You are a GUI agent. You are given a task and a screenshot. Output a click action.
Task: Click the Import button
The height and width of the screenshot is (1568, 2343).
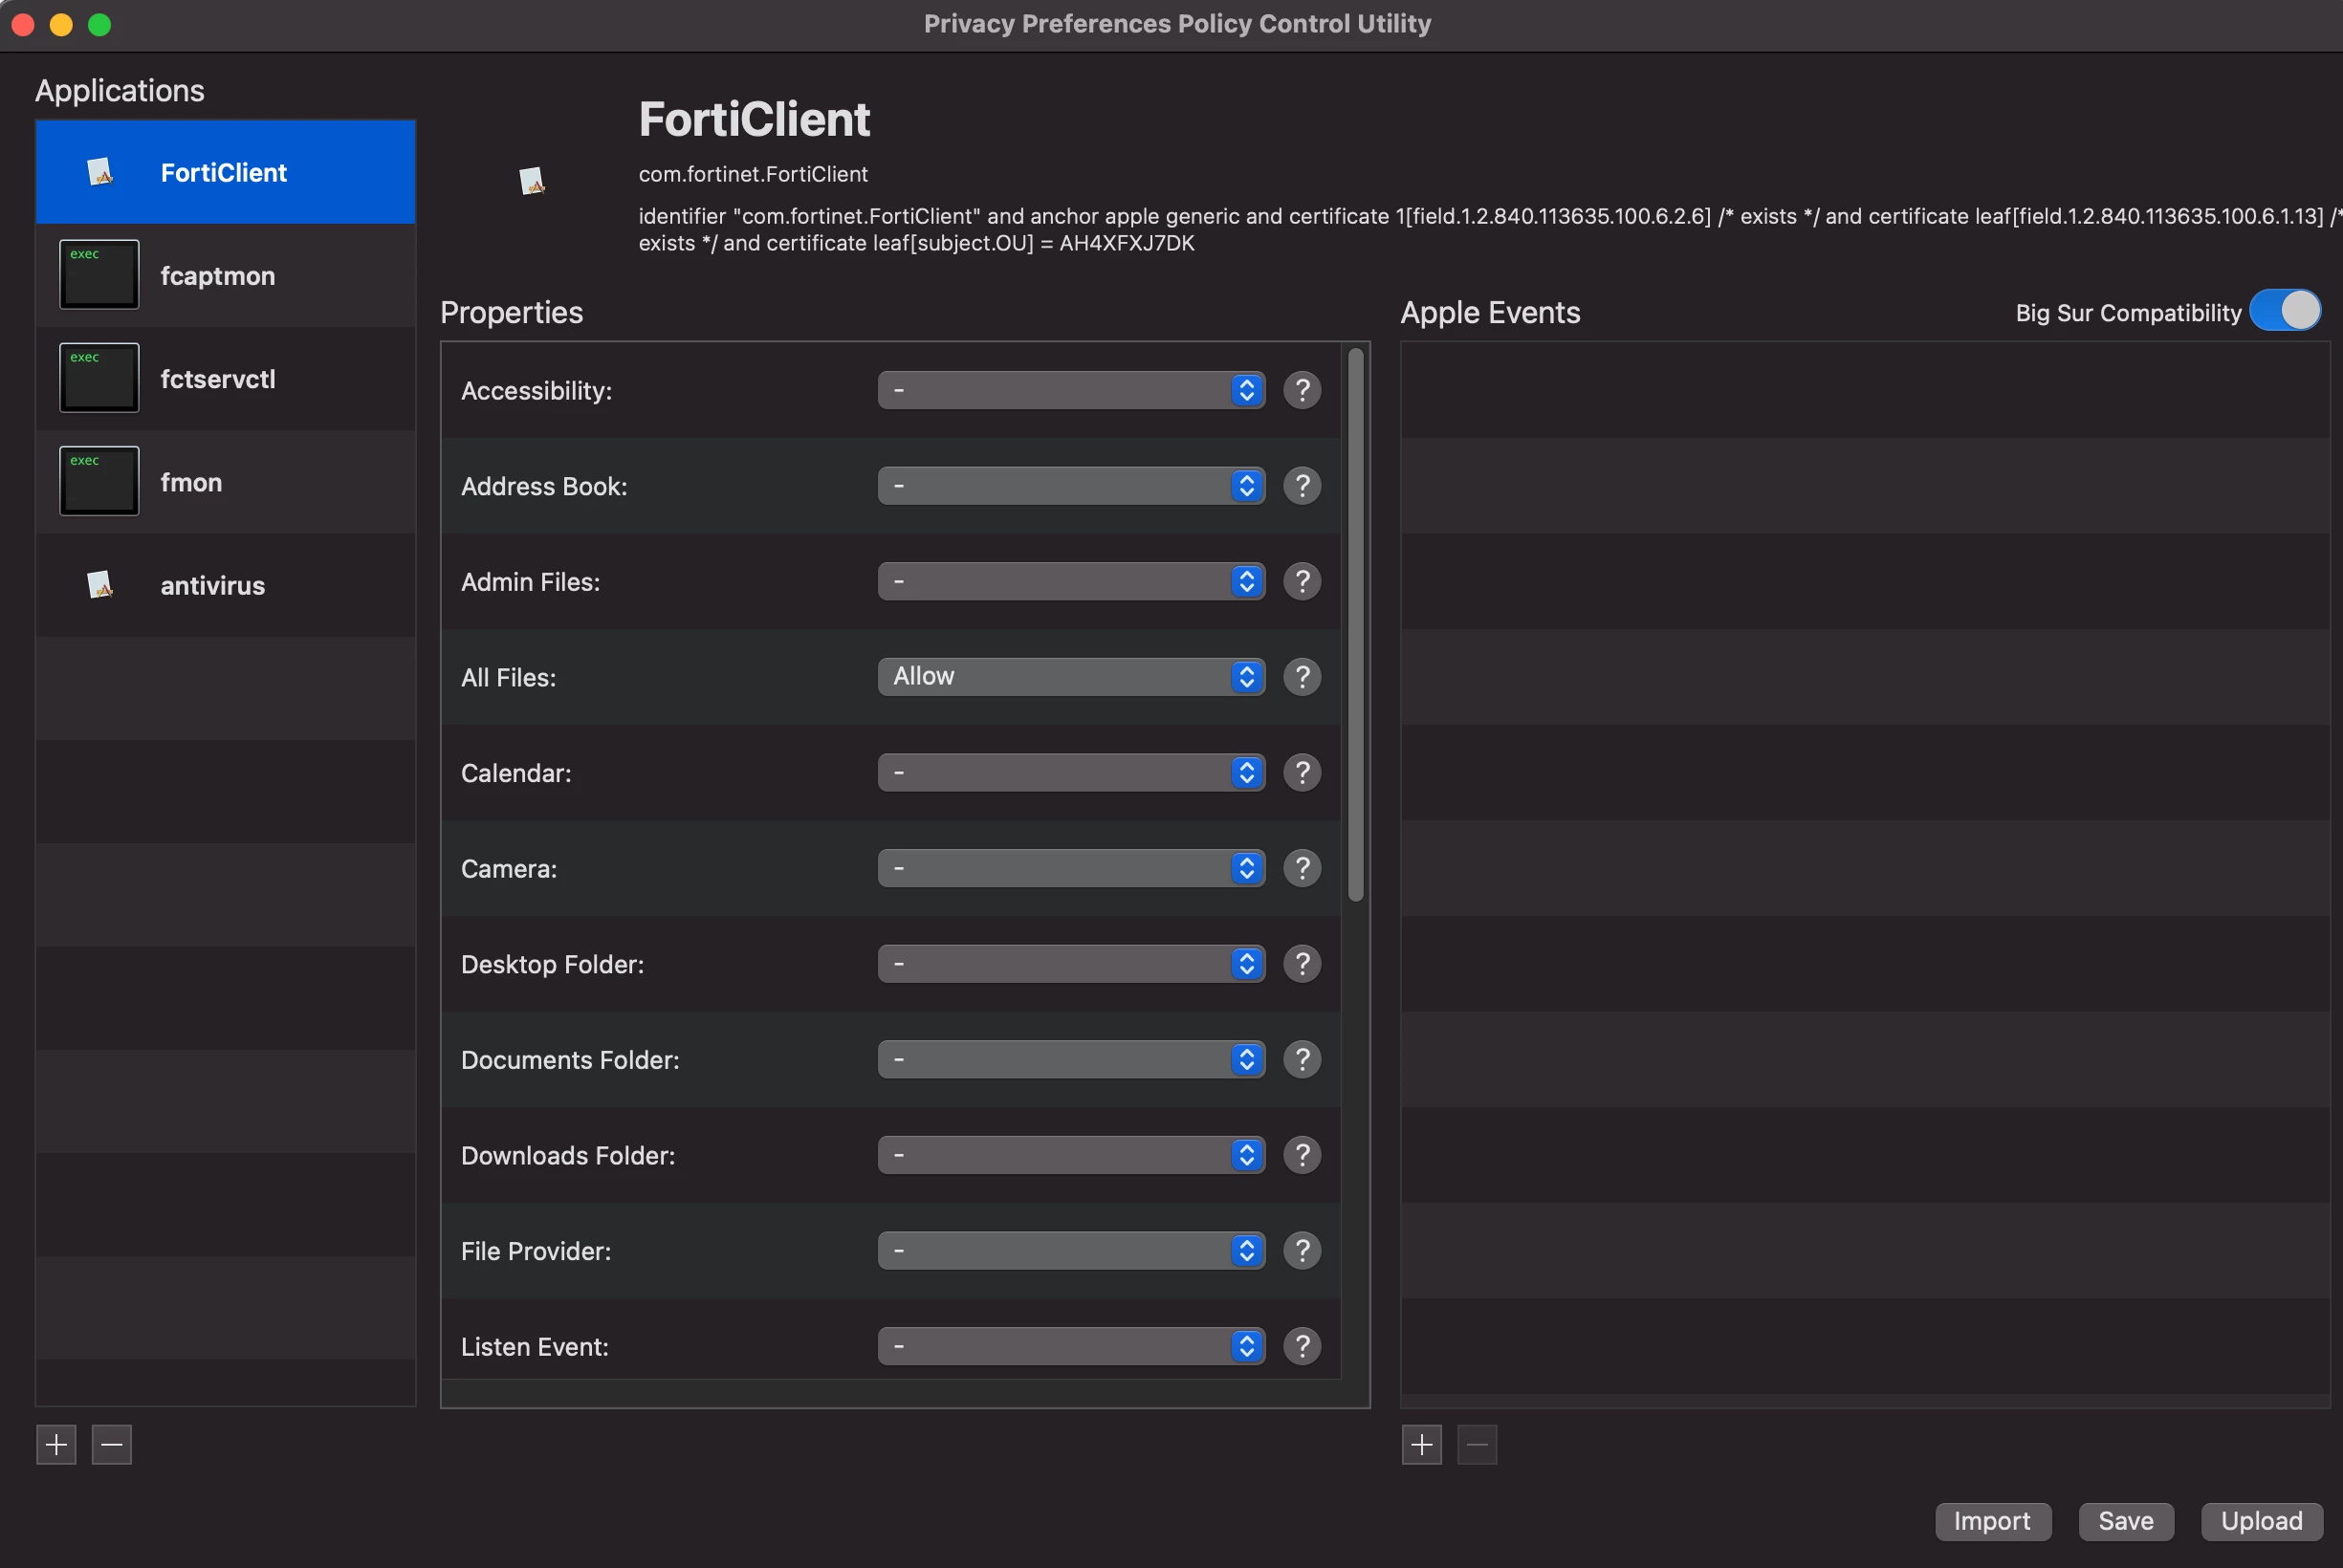click(x=1992, y=1521)
